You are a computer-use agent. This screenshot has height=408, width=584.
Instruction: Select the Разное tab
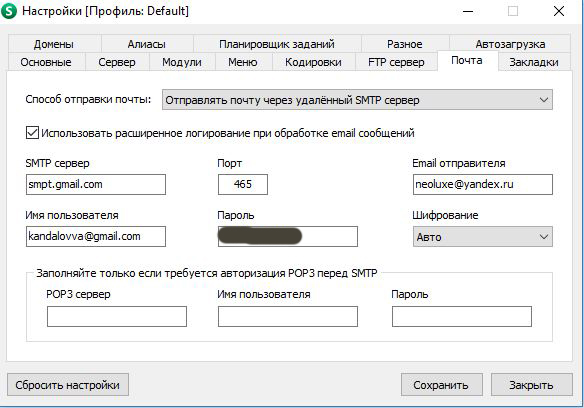tap(405, 44)
